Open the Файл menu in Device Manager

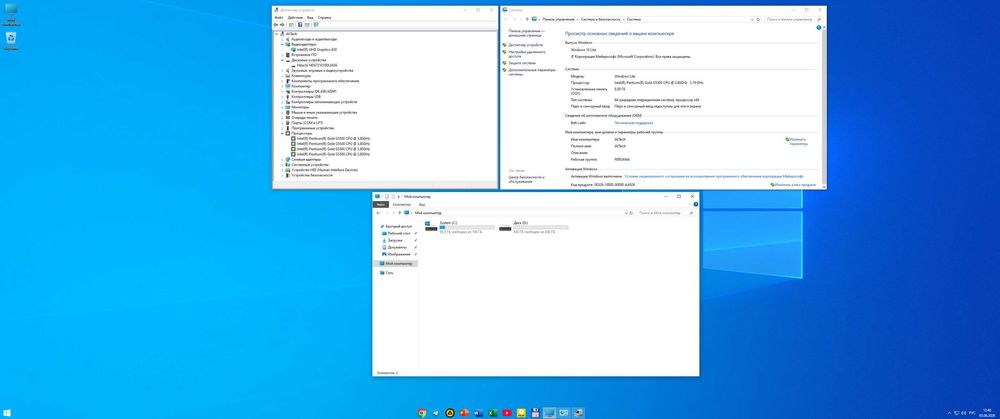pos(279,17)
